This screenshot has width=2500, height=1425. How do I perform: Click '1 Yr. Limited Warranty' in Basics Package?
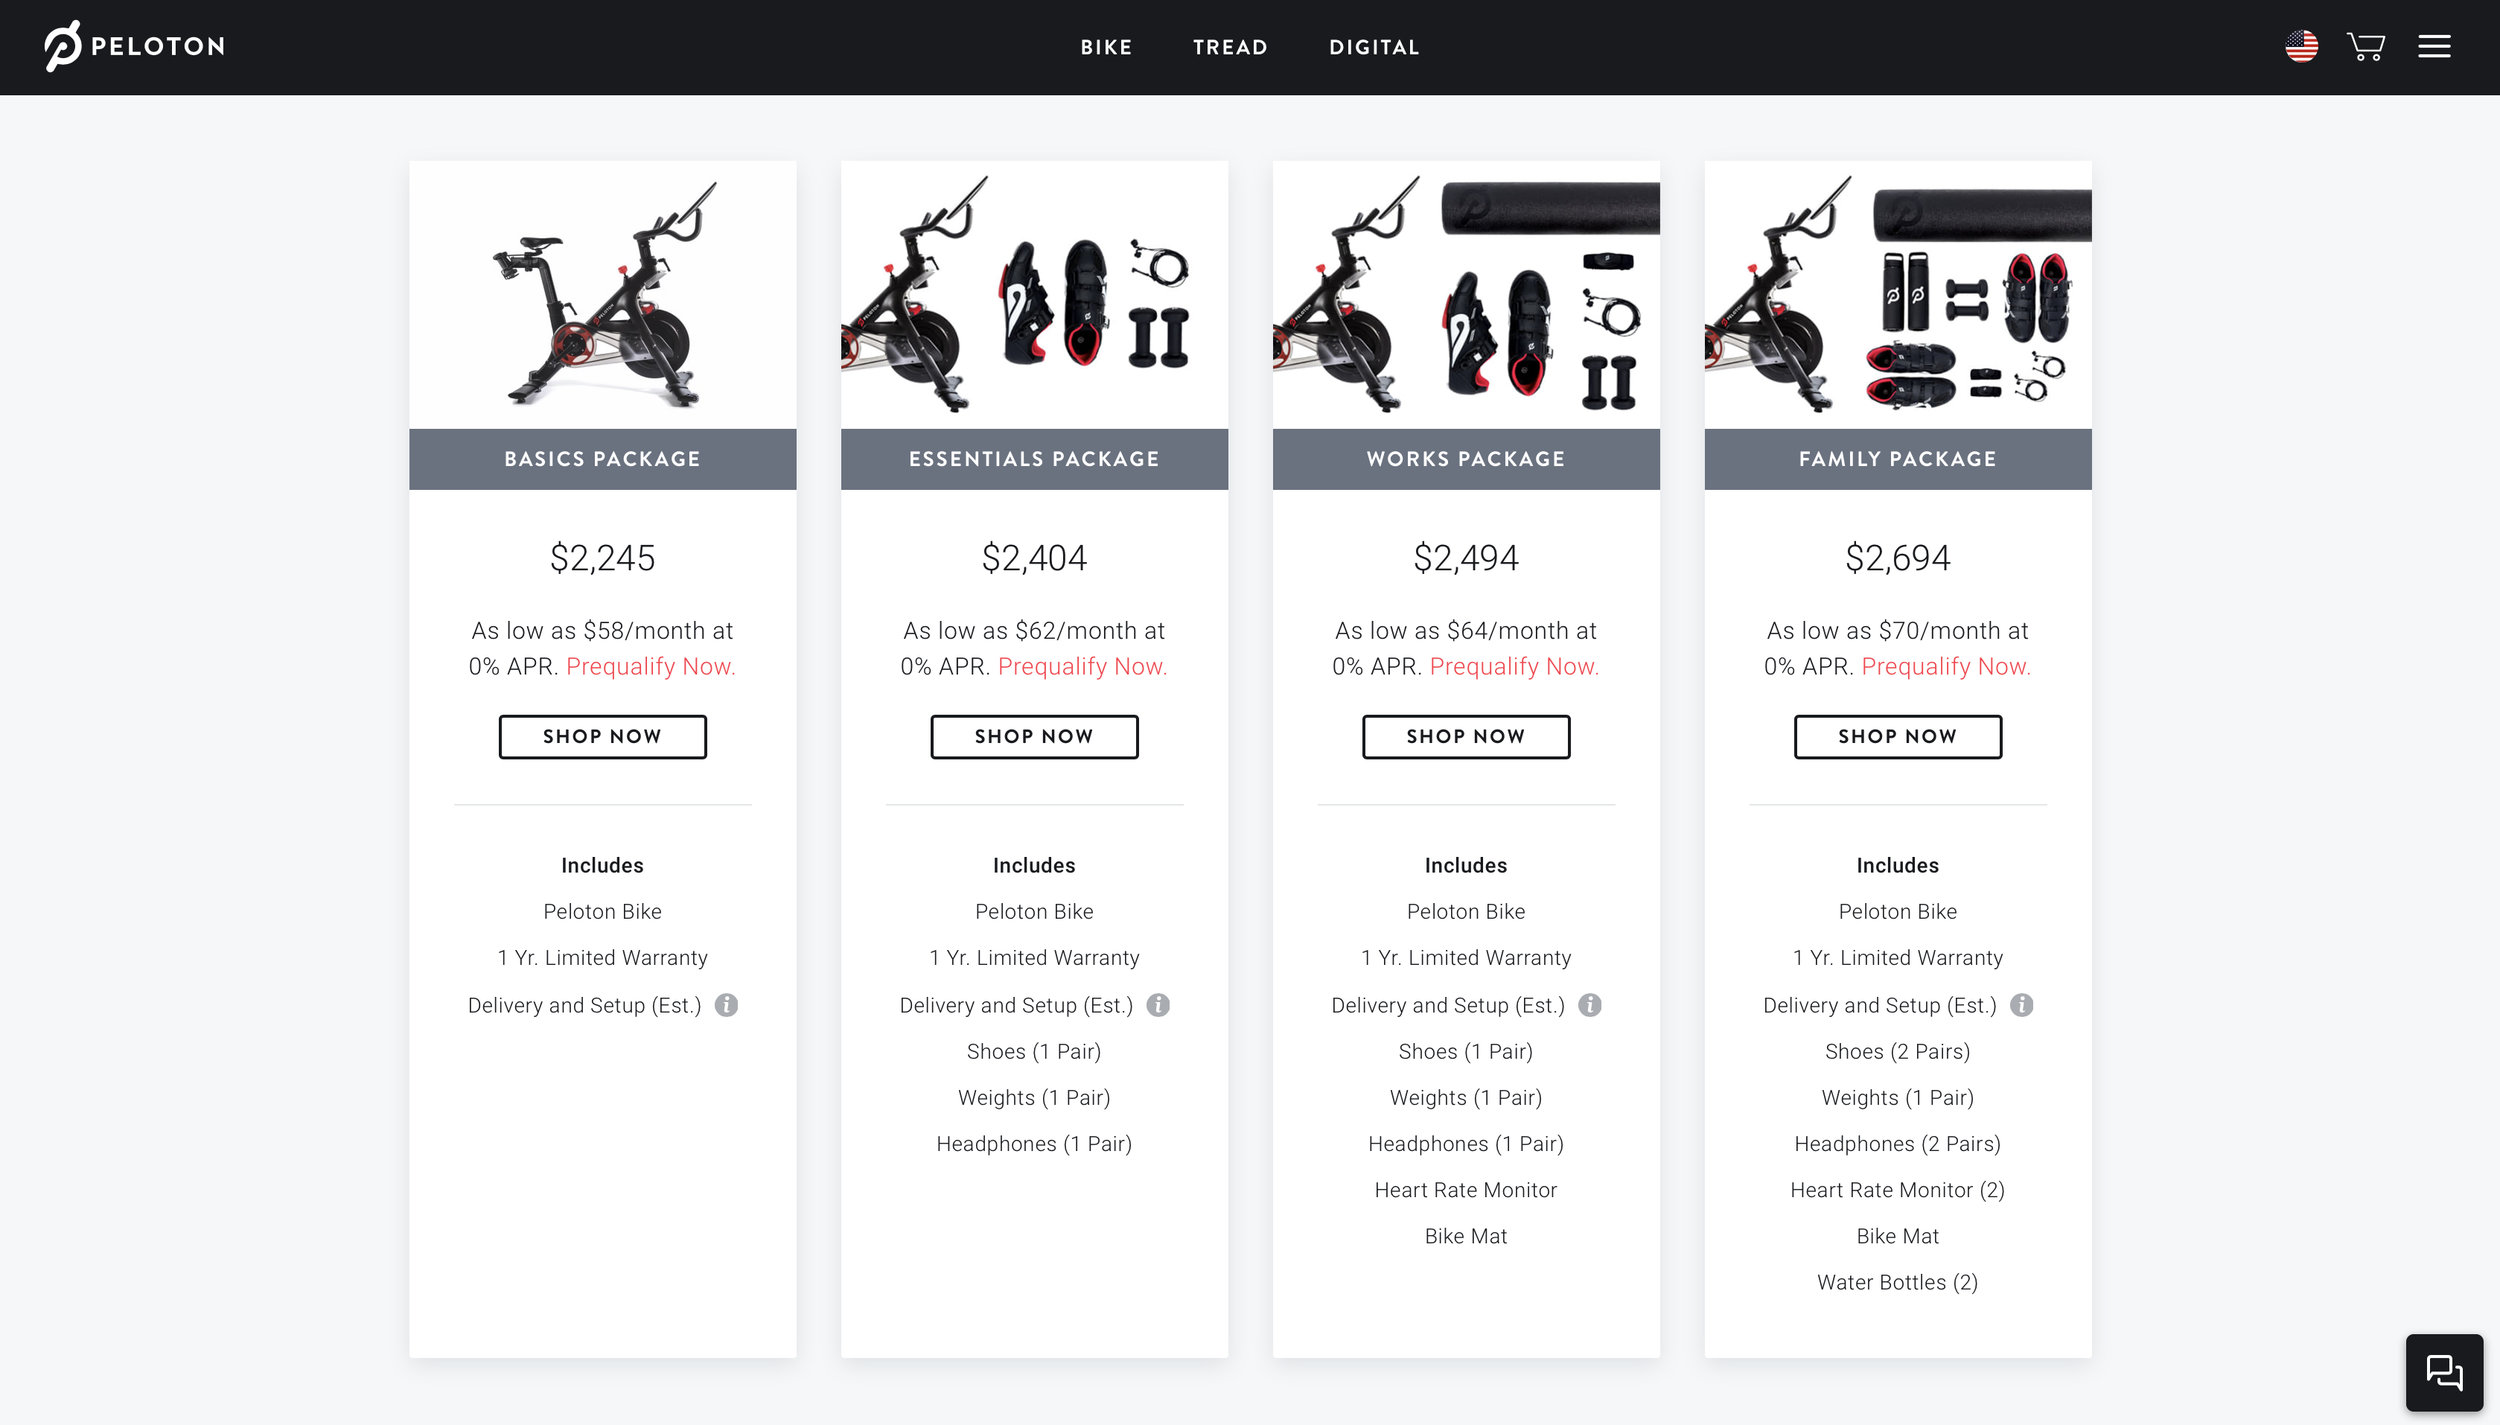602,958
